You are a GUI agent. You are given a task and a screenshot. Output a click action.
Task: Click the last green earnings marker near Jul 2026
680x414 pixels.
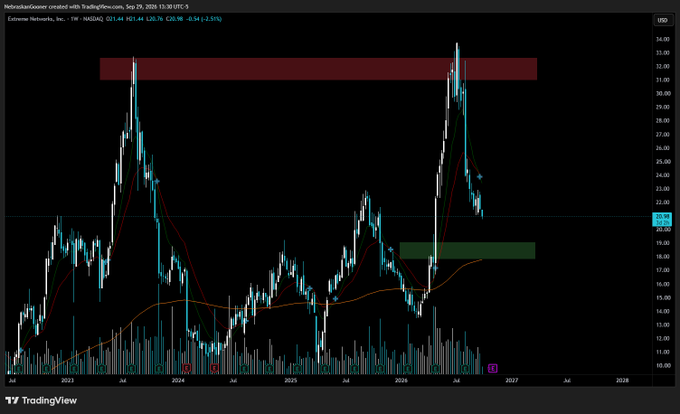[465, 368]
